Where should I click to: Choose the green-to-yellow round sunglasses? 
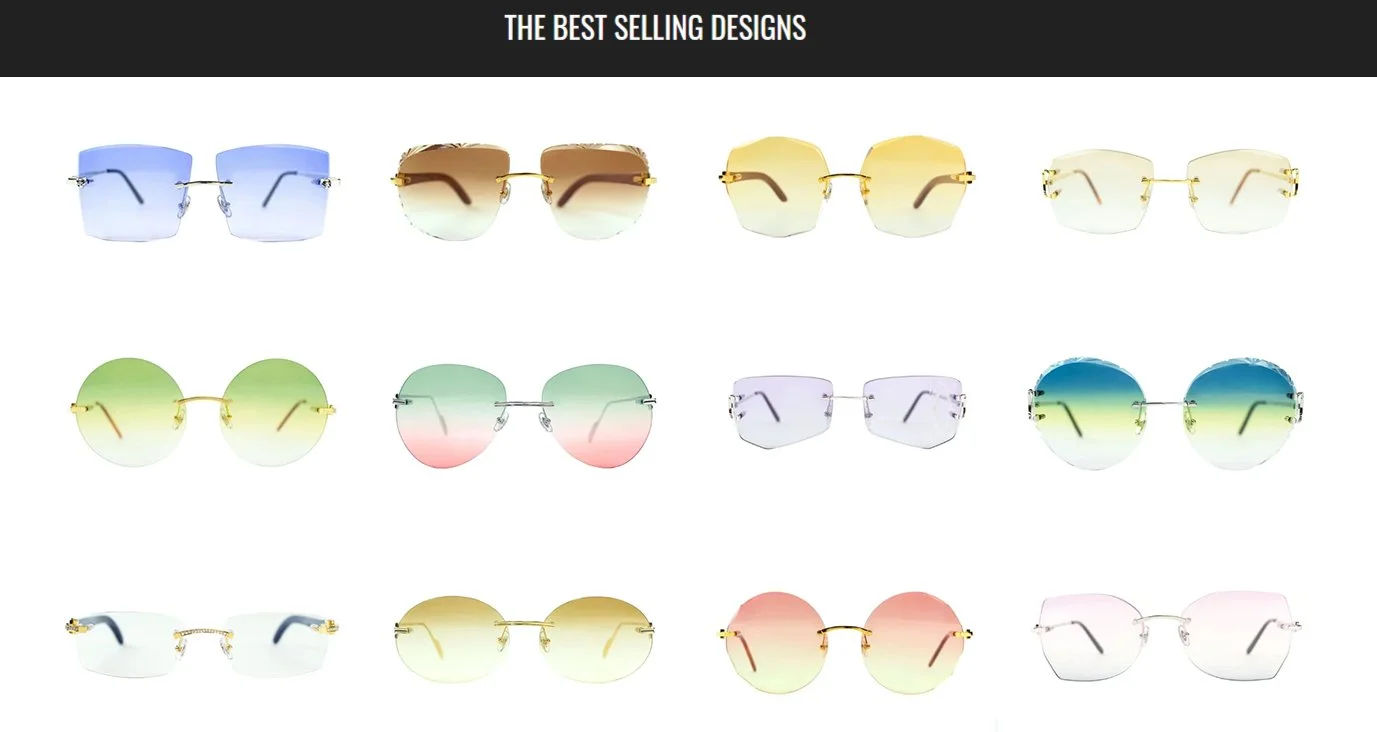point(205,412)
